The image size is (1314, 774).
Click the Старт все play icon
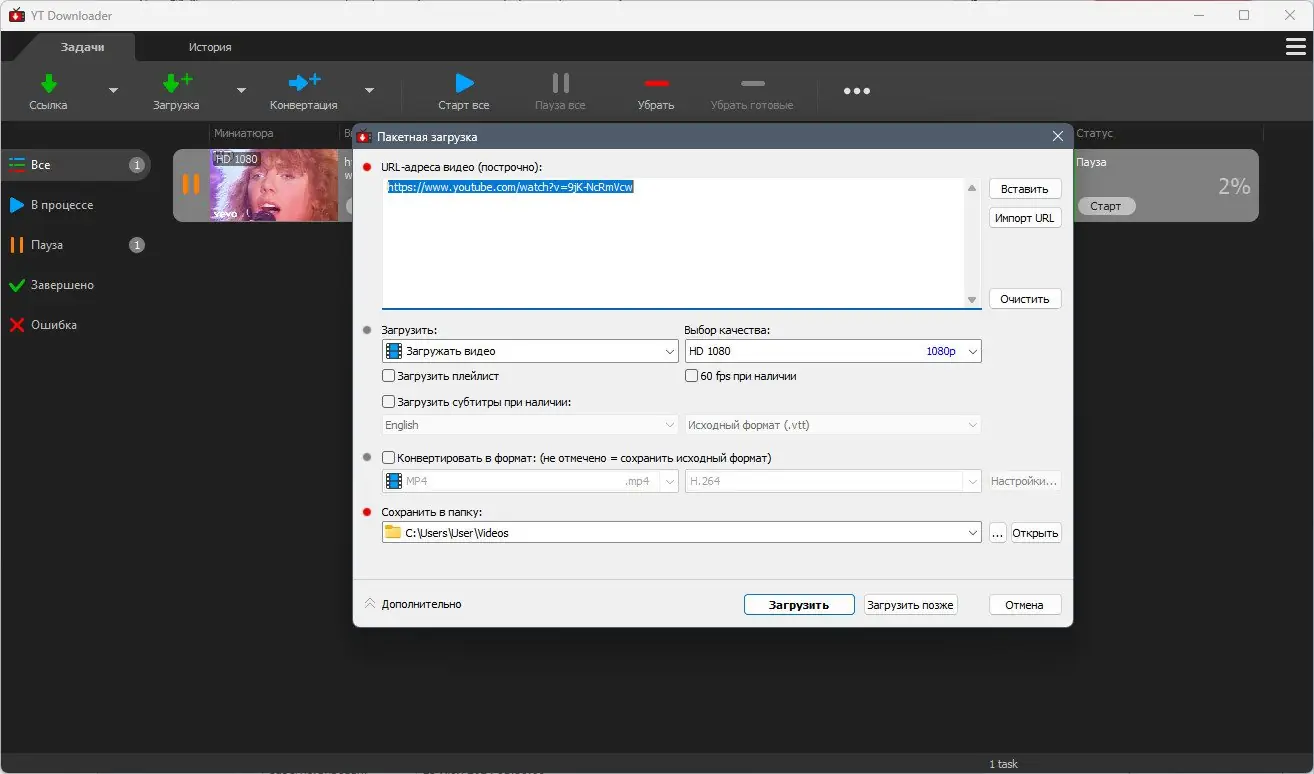tap(464, 83)
